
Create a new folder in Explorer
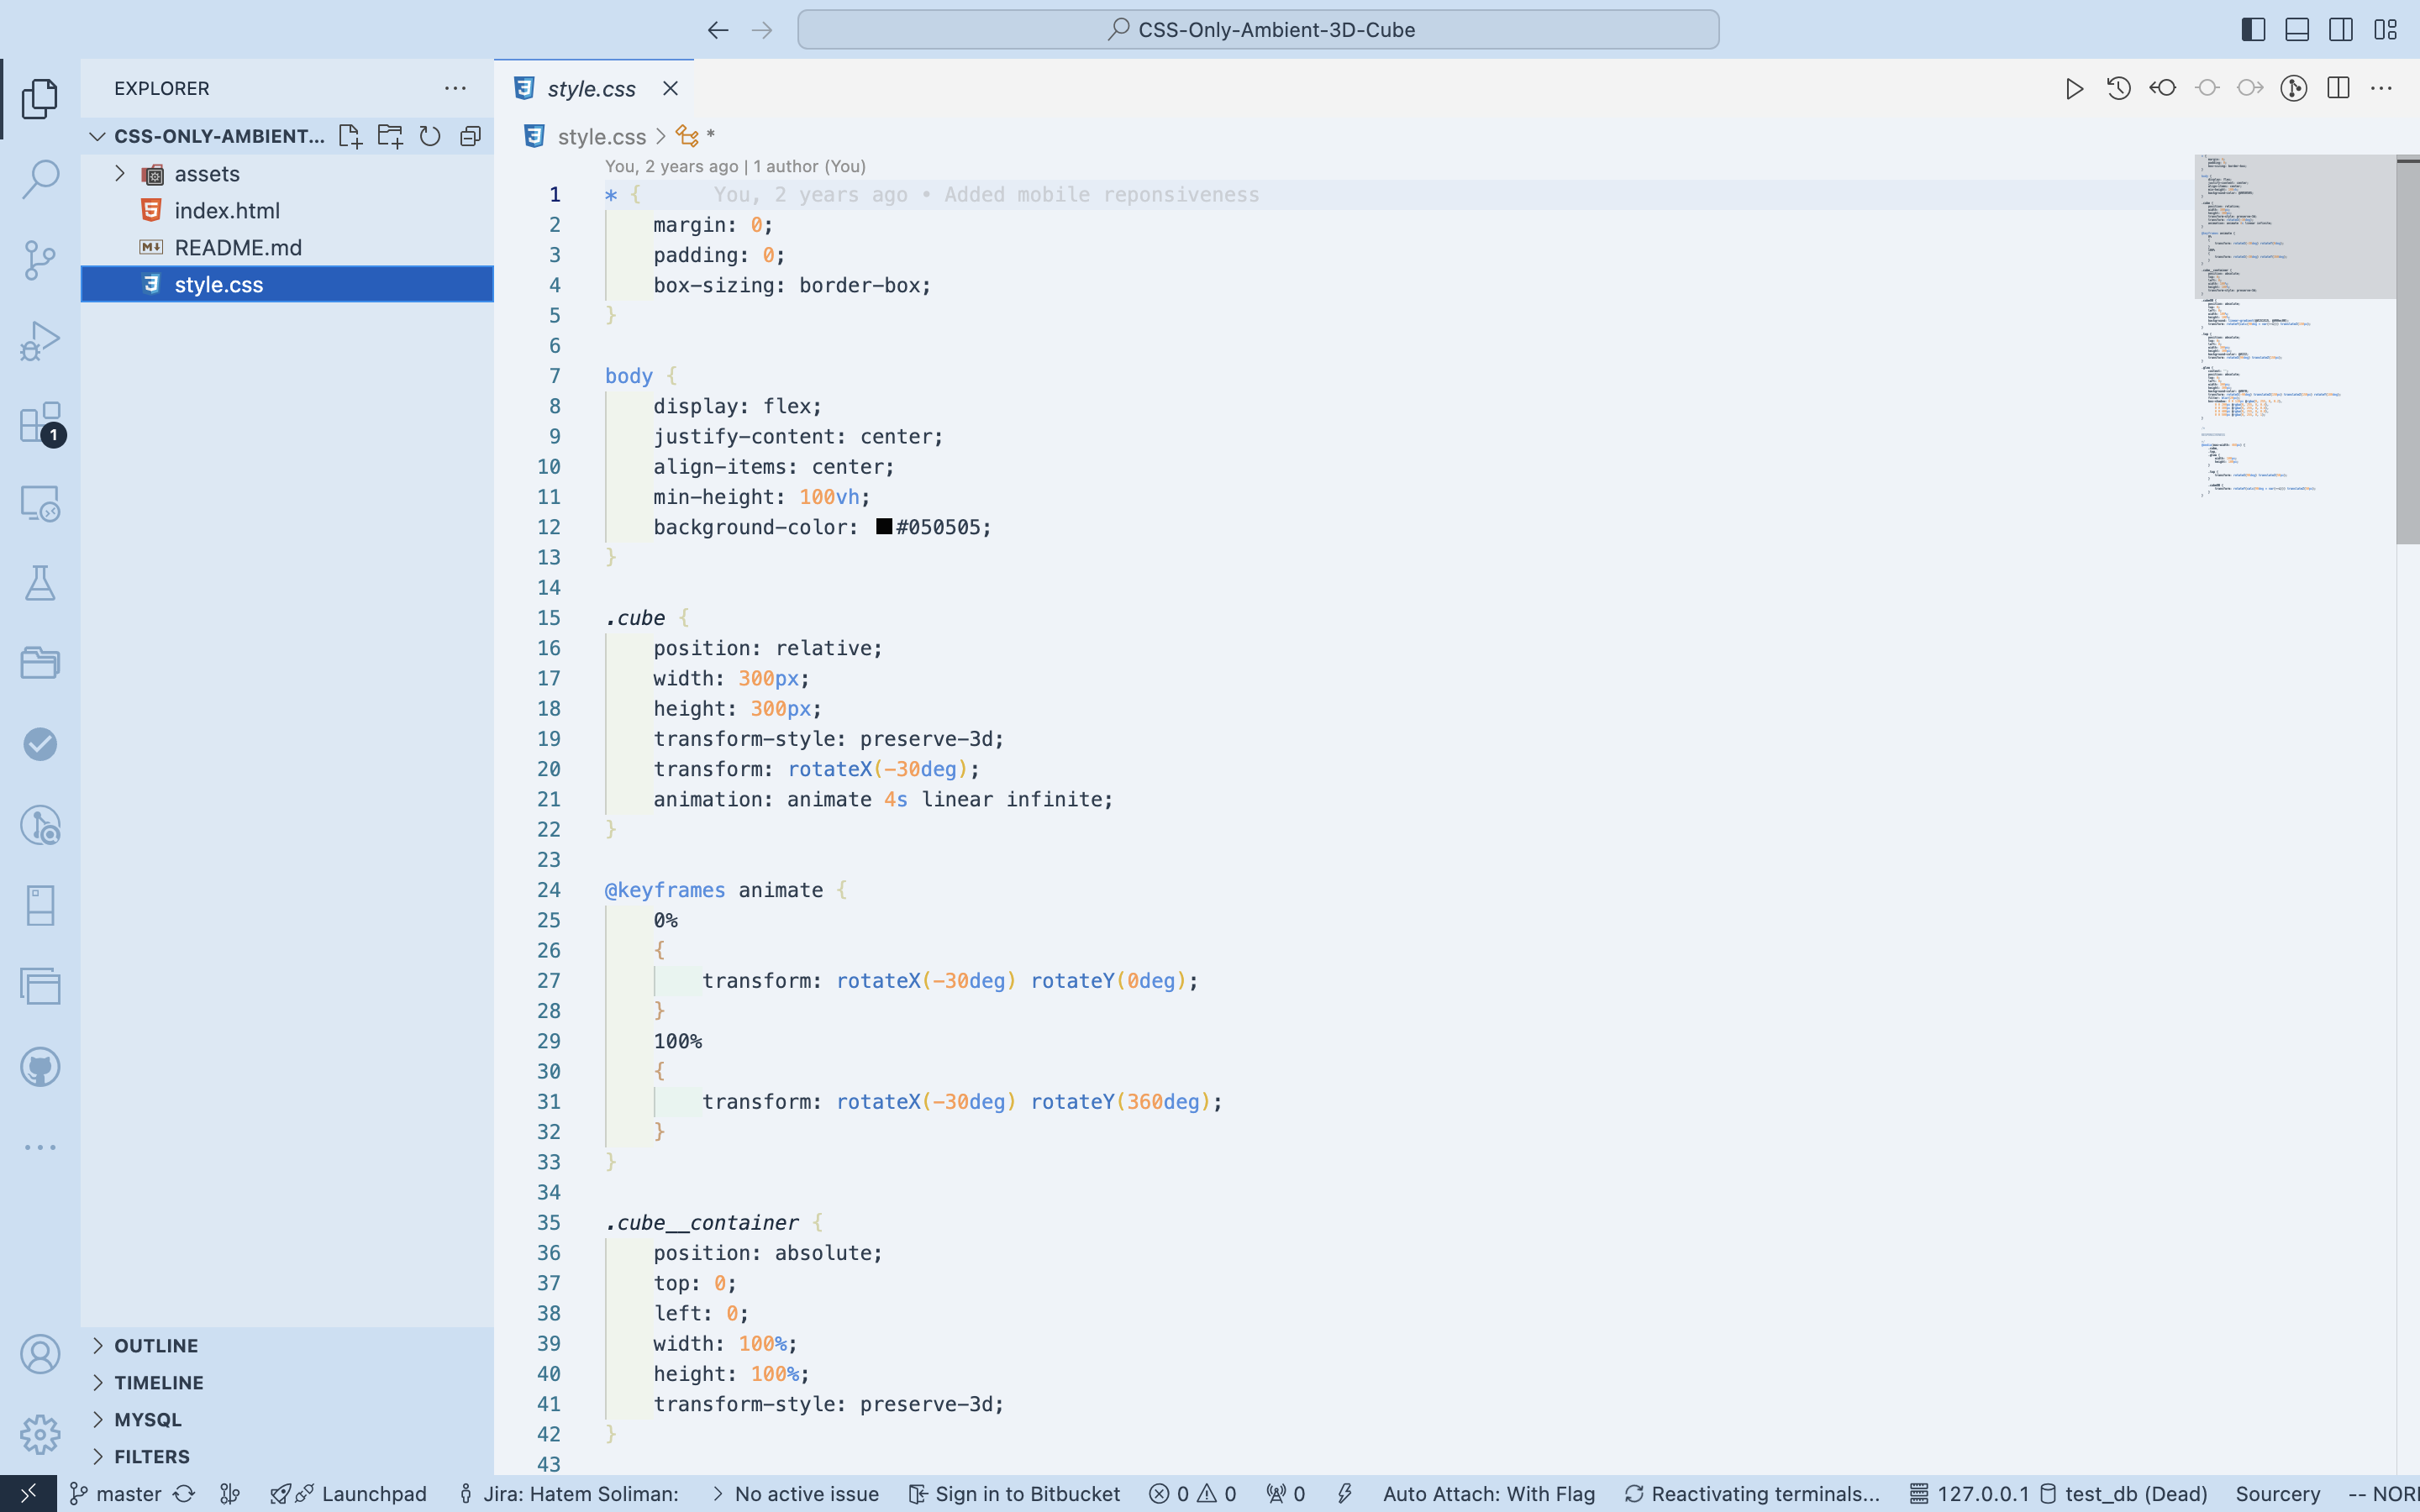pyautogui.click(x=390, y=136)
